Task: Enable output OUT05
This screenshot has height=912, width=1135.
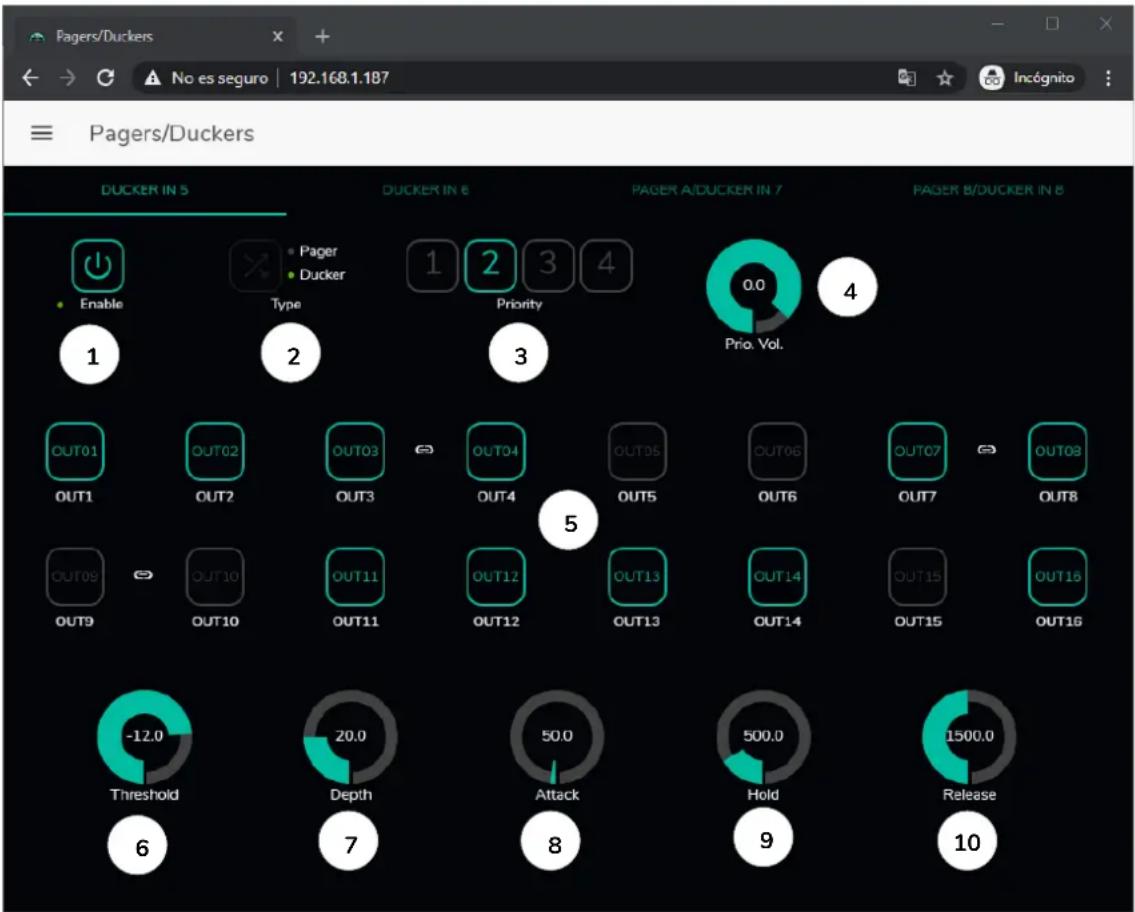Action: 637,452
